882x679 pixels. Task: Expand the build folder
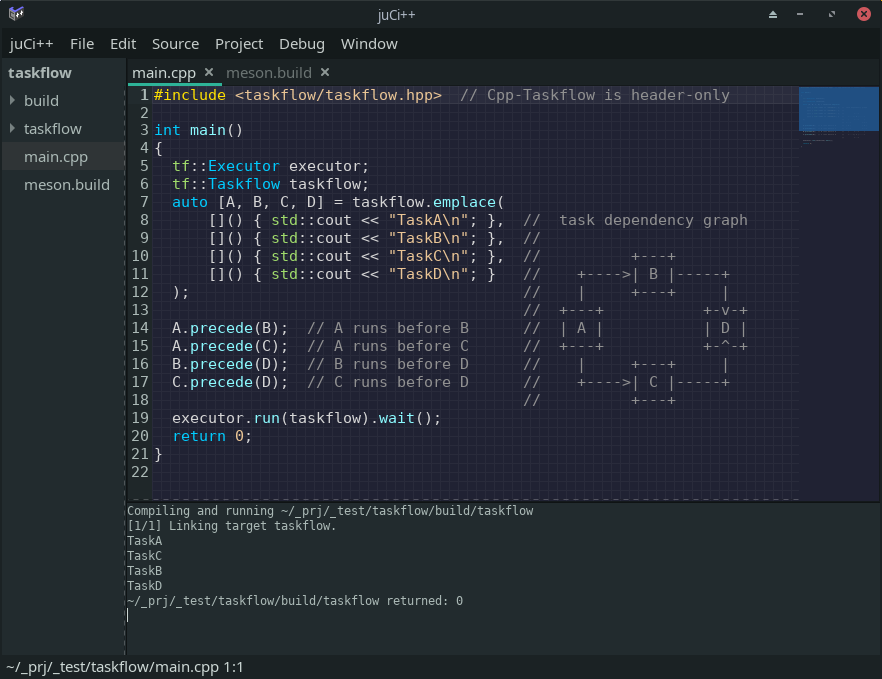pyautogui.click(x=12, y=100)
